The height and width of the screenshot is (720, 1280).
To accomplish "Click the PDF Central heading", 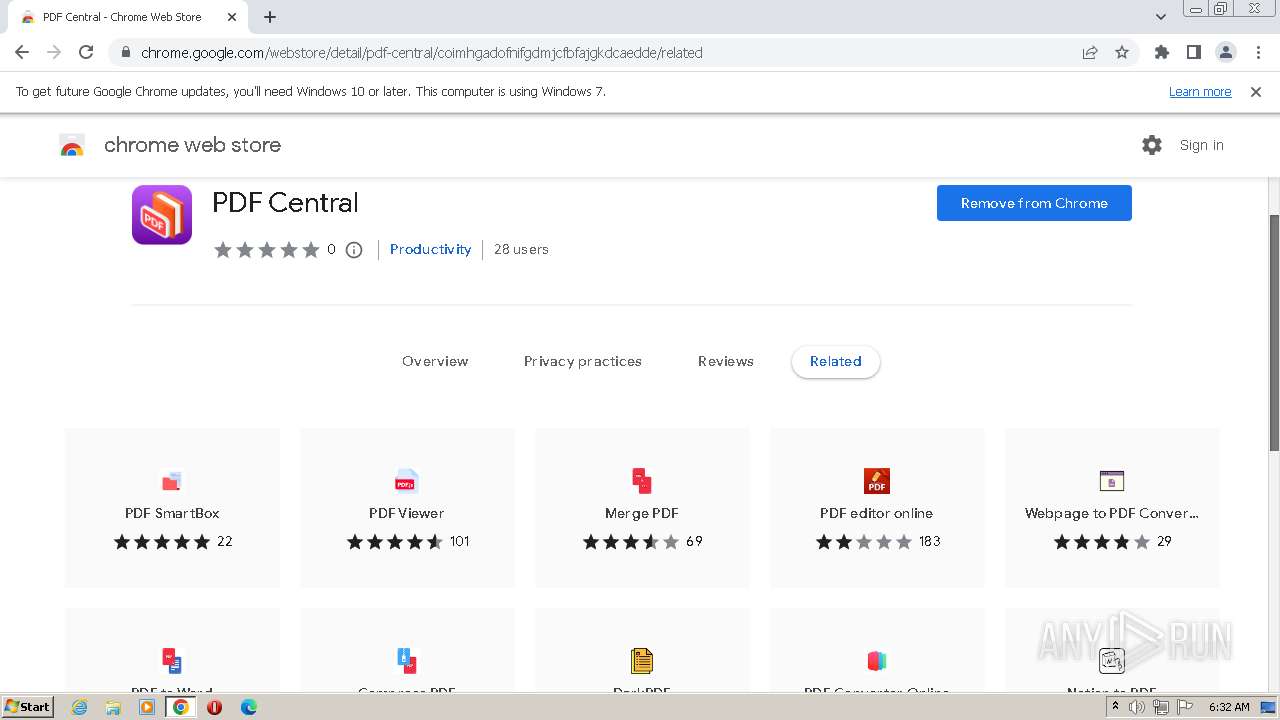I will (285, 203).
